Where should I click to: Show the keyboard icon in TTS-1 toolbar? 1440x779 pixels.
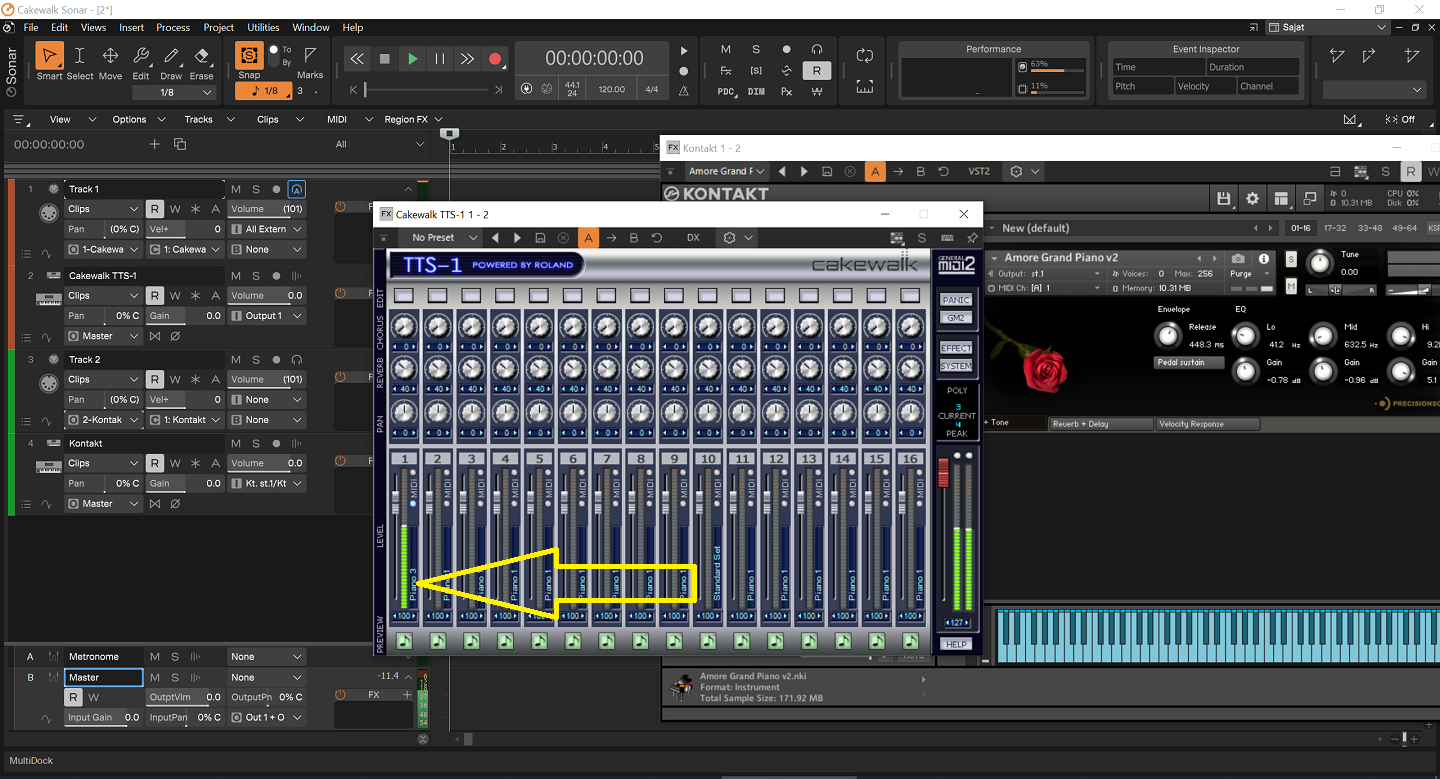(x=946, y=238)
